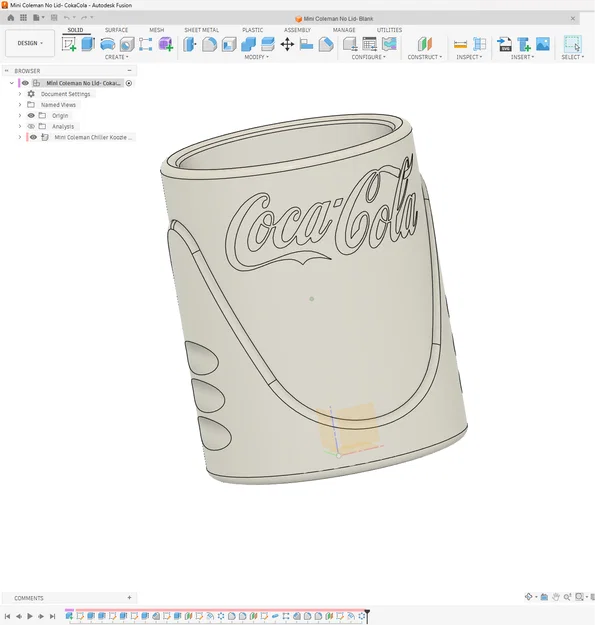Click the Configure Model icon
The height and width of the screenshot is (625, 595).
pyautogui.click(x=350, y=44)
